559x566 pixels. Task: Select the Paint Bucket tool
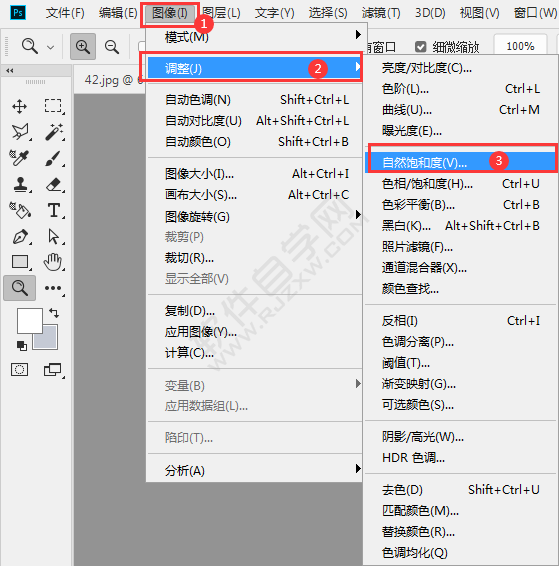[19, 210]
